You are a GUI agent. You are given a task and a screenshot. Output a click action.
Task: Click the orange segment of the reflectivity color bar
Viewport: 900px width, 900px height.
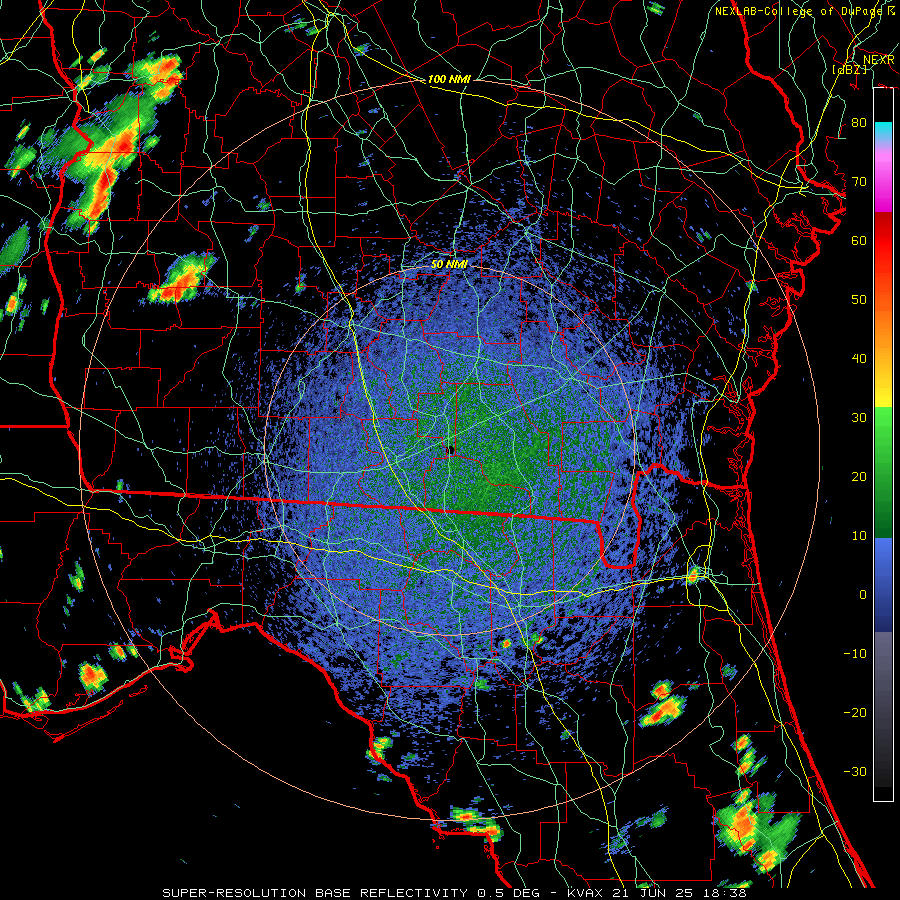883,330
